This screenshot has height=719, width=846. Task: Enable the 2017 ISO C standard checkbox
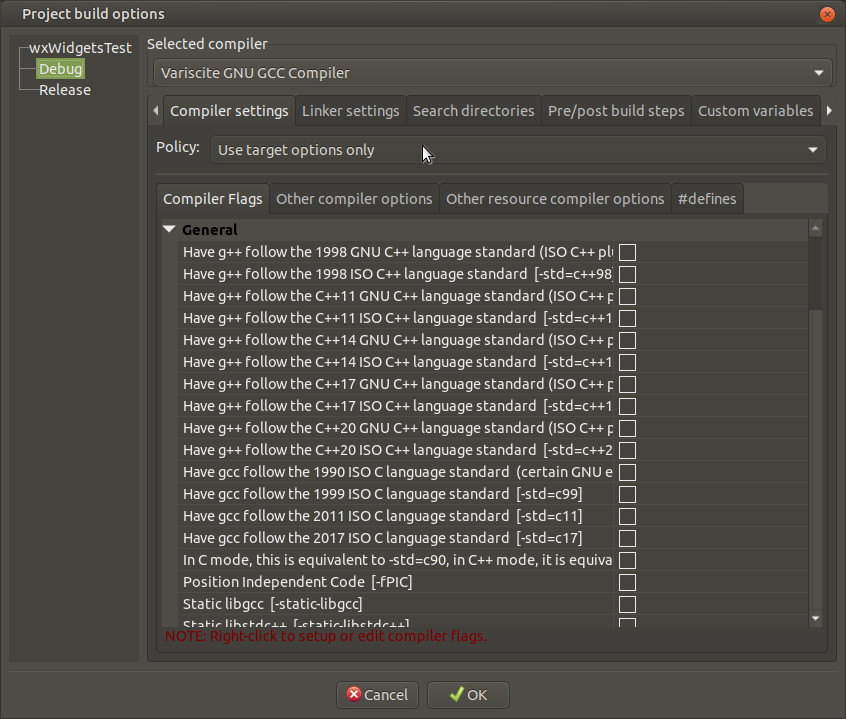coord(627,538)
